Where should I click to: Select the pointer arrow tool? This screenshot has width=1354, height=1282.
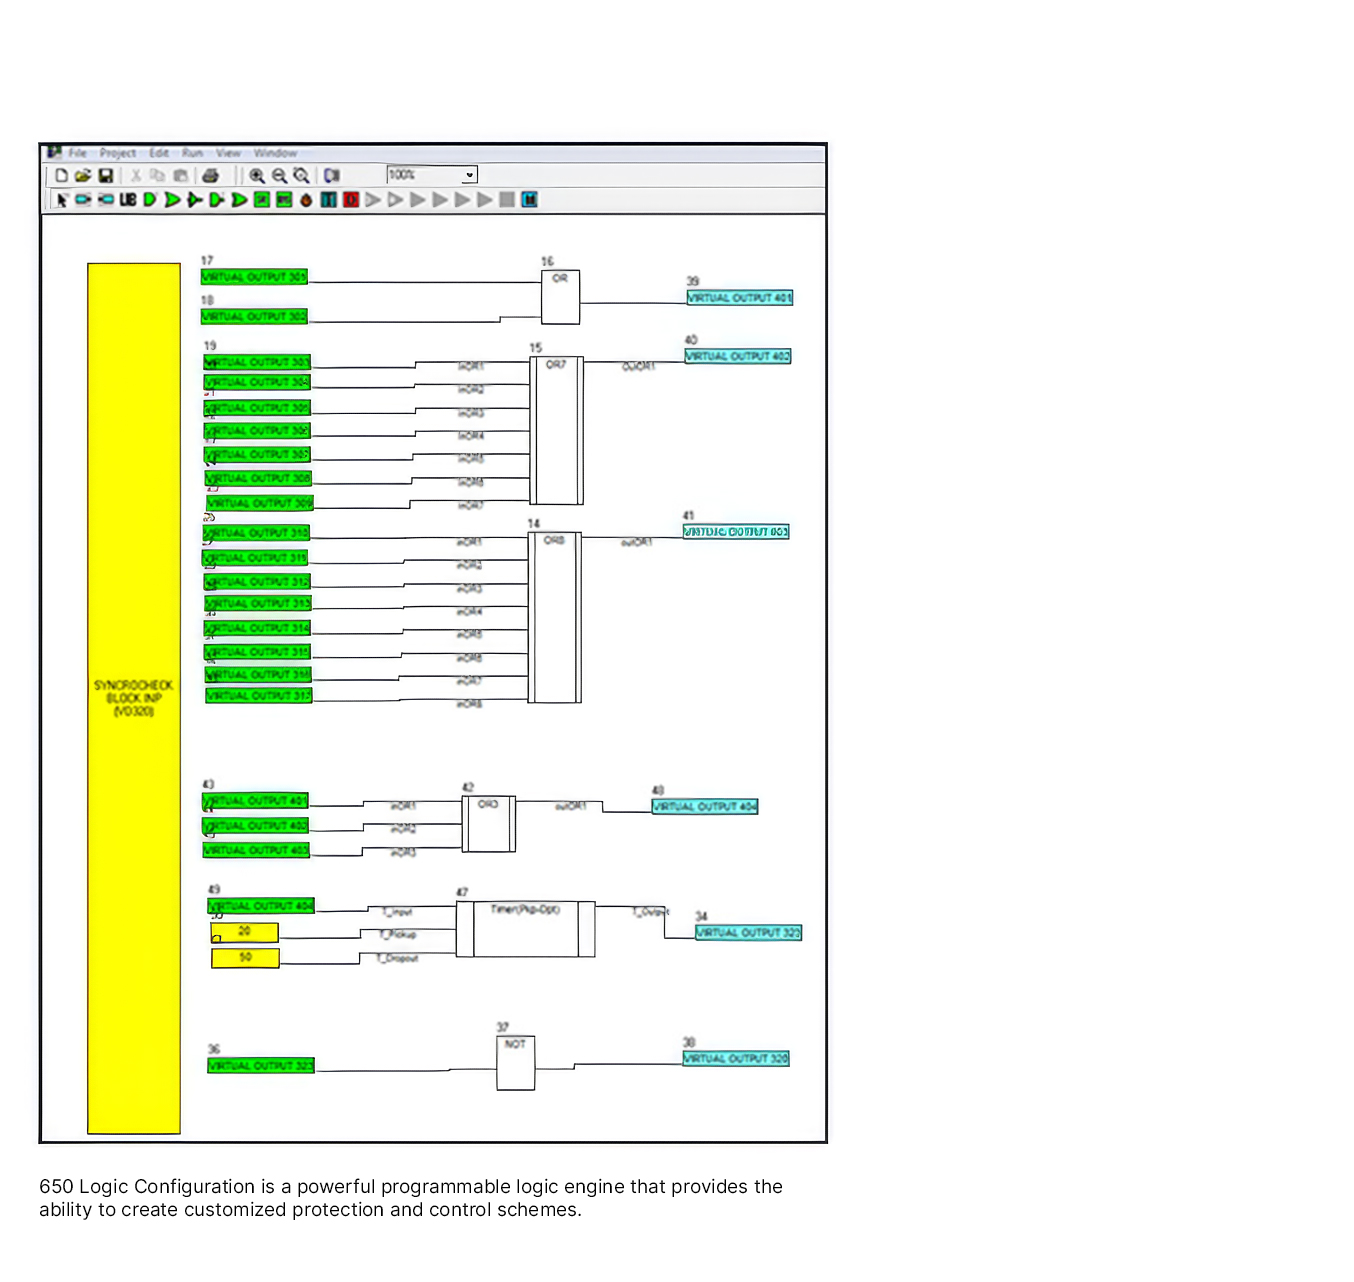coord(62,200)
